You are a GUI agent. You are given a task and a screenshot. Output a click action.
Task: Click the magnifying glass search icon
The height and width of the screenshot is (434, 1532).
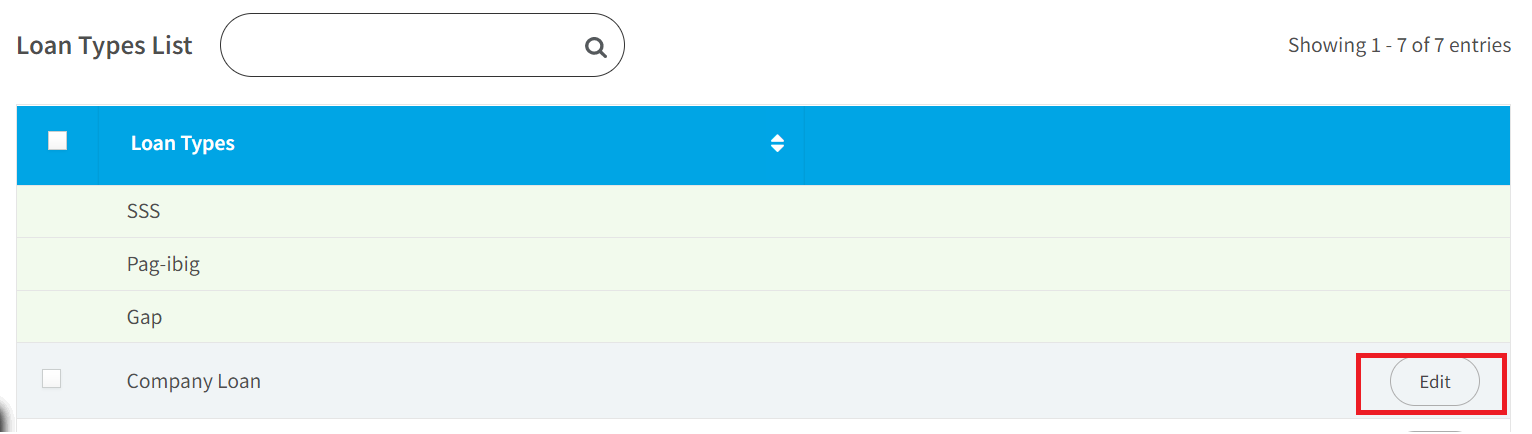596,47
